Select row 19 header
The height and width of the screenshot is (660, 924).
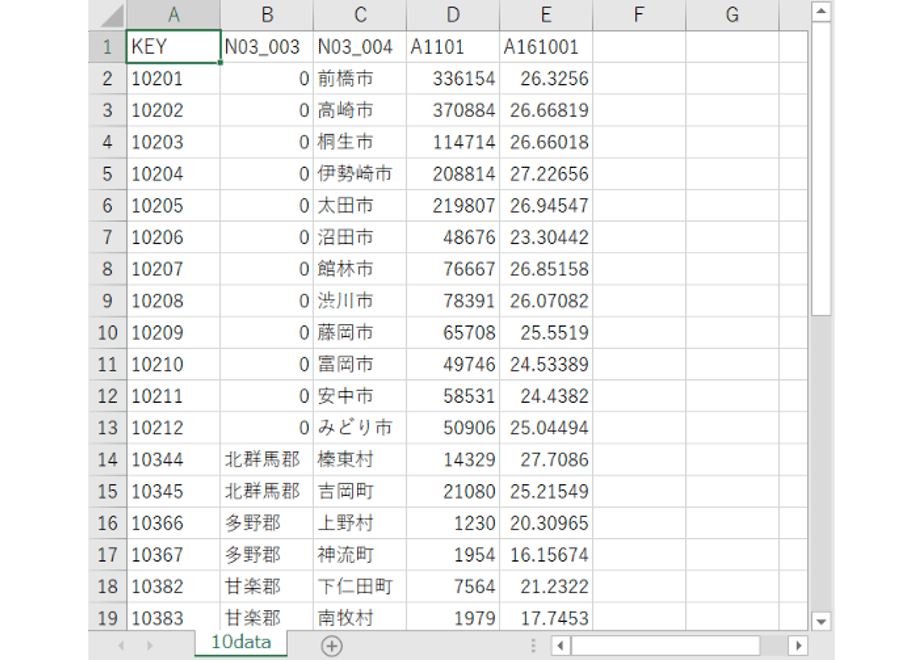click(107, 618)
